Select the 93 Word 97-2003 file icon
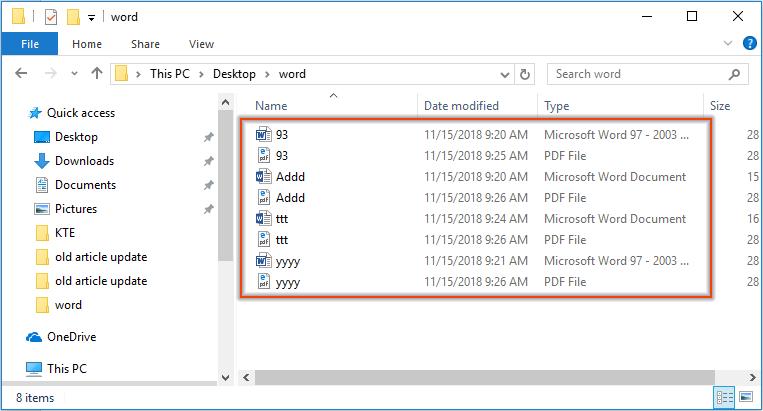This screenshot has width=763, height=411. point(263,134)
